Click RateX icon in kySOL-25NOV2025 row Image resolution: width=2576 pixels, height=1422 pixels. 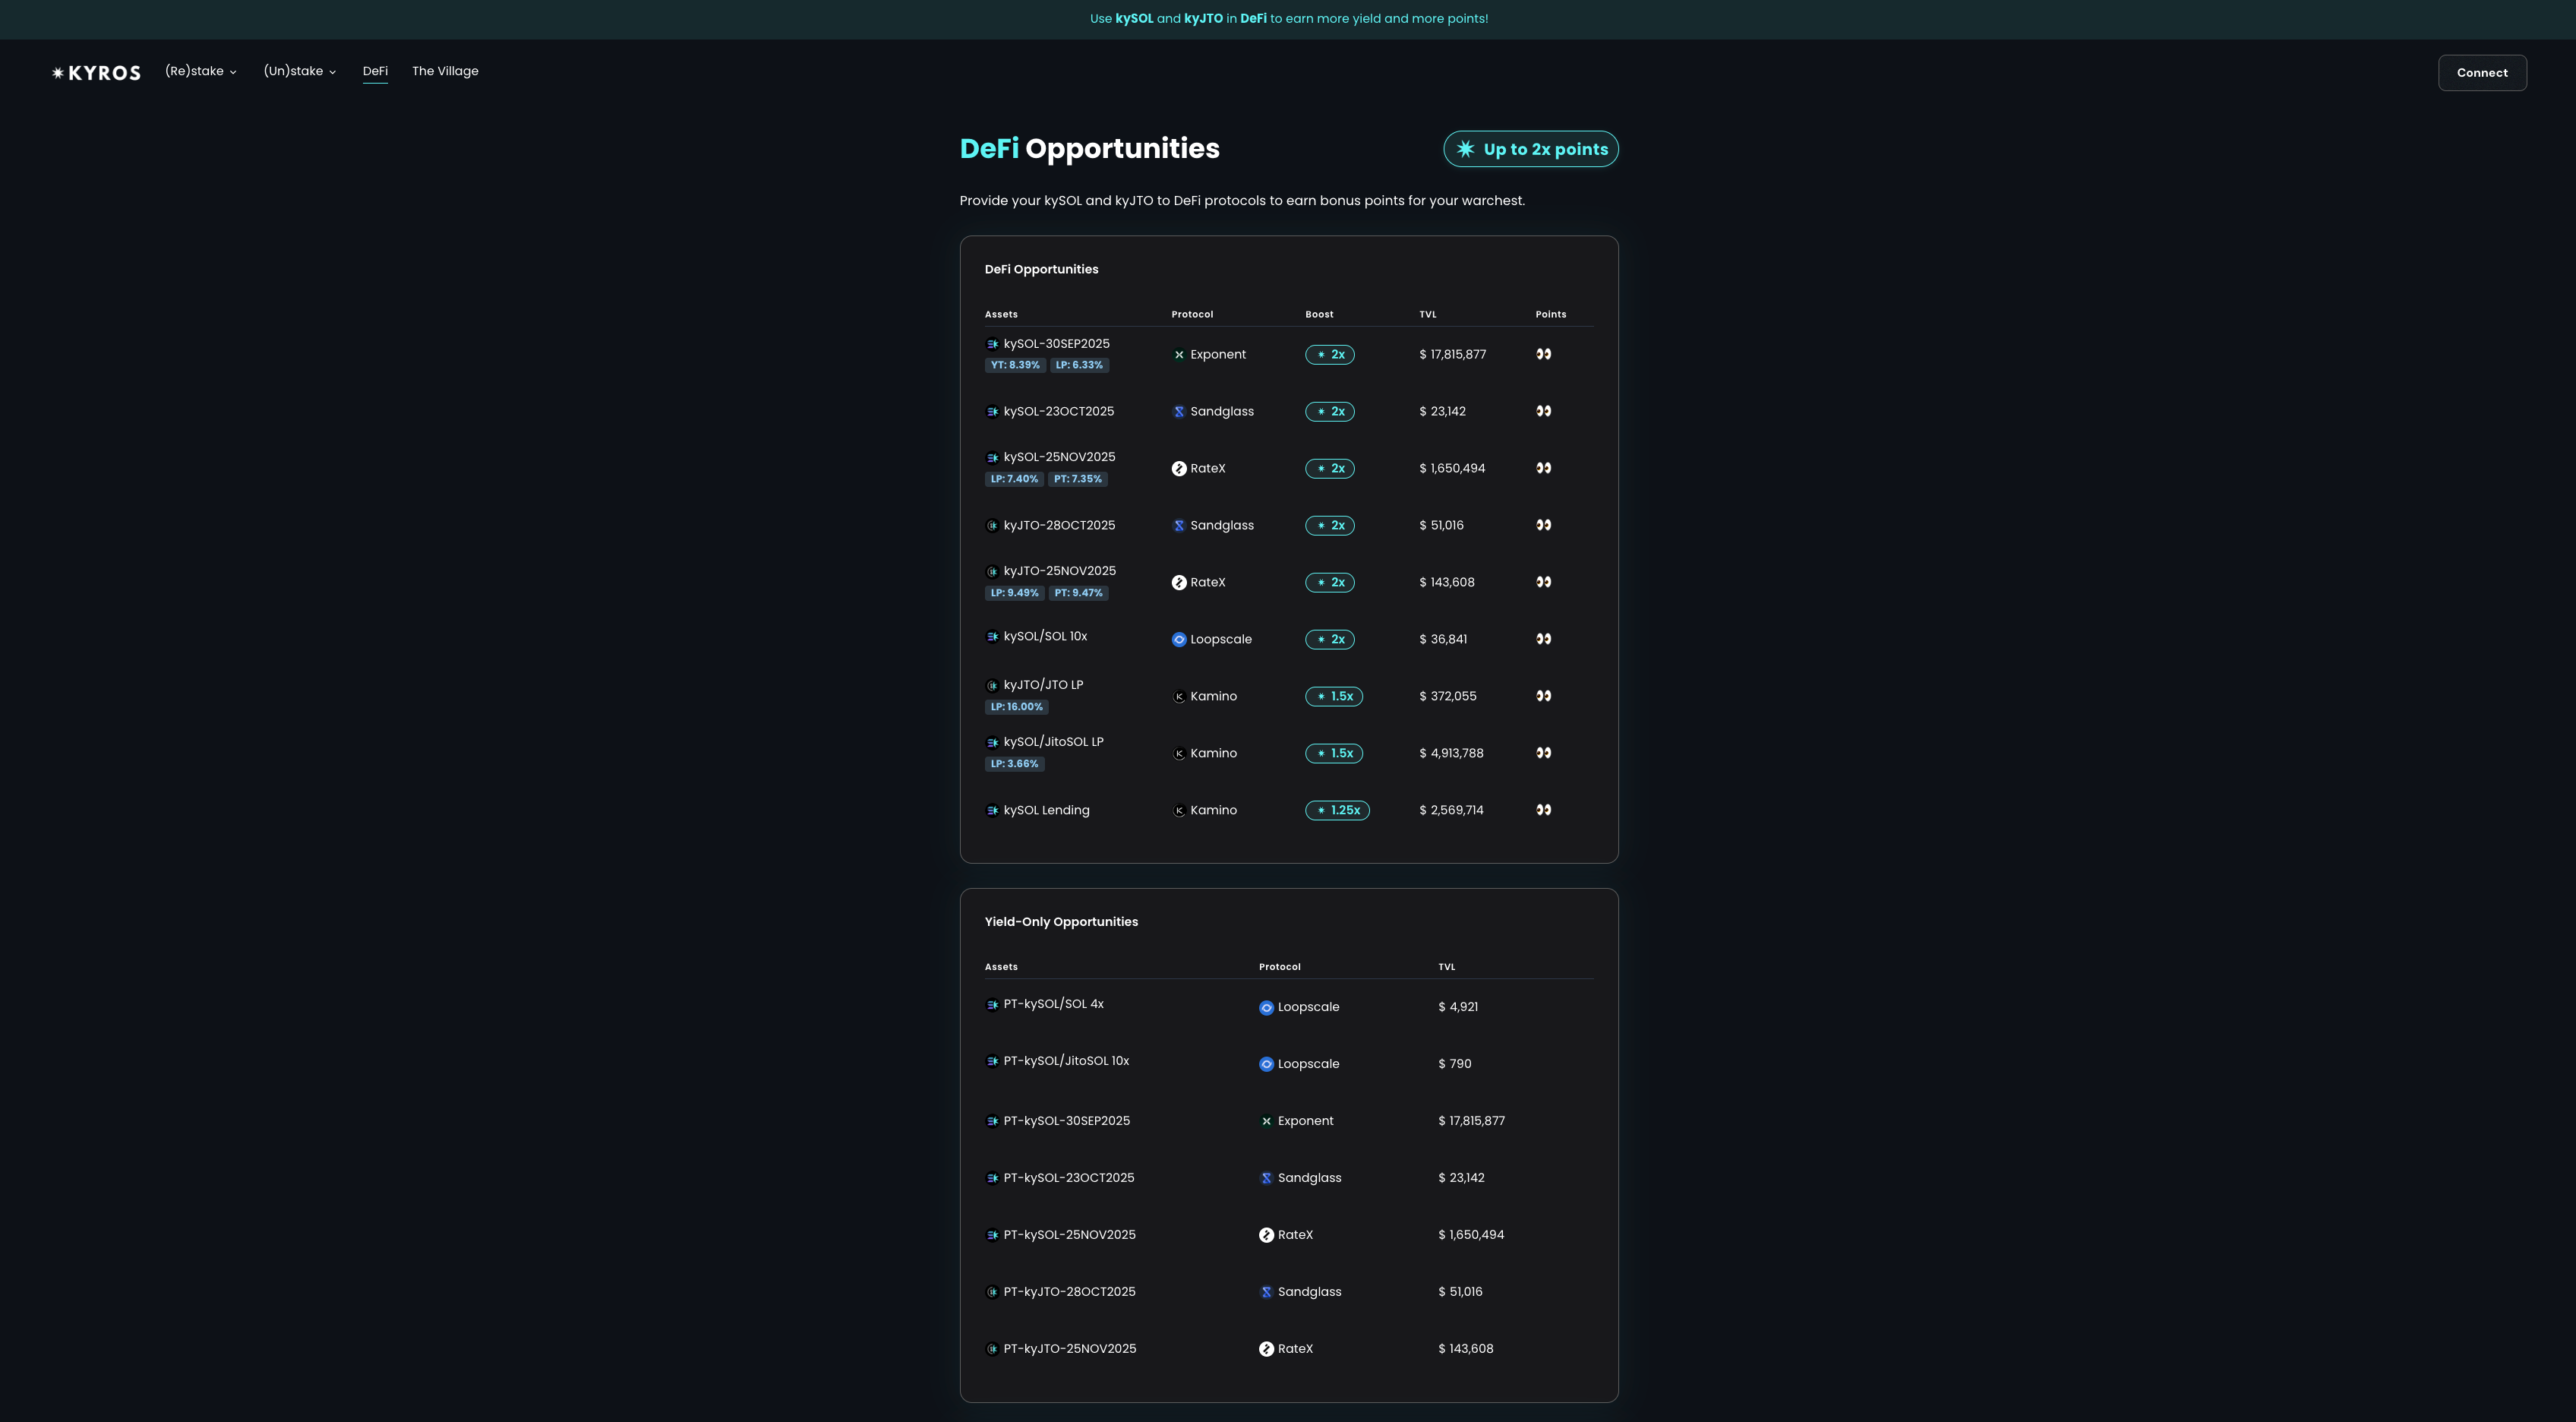pos(1179,469)
